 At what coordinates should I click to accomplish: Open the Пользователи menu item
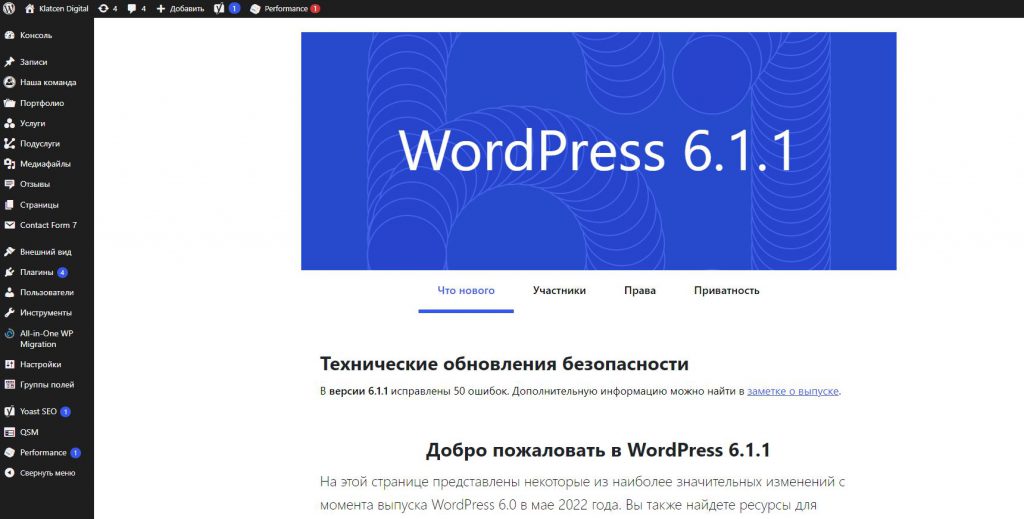(47, 292)
